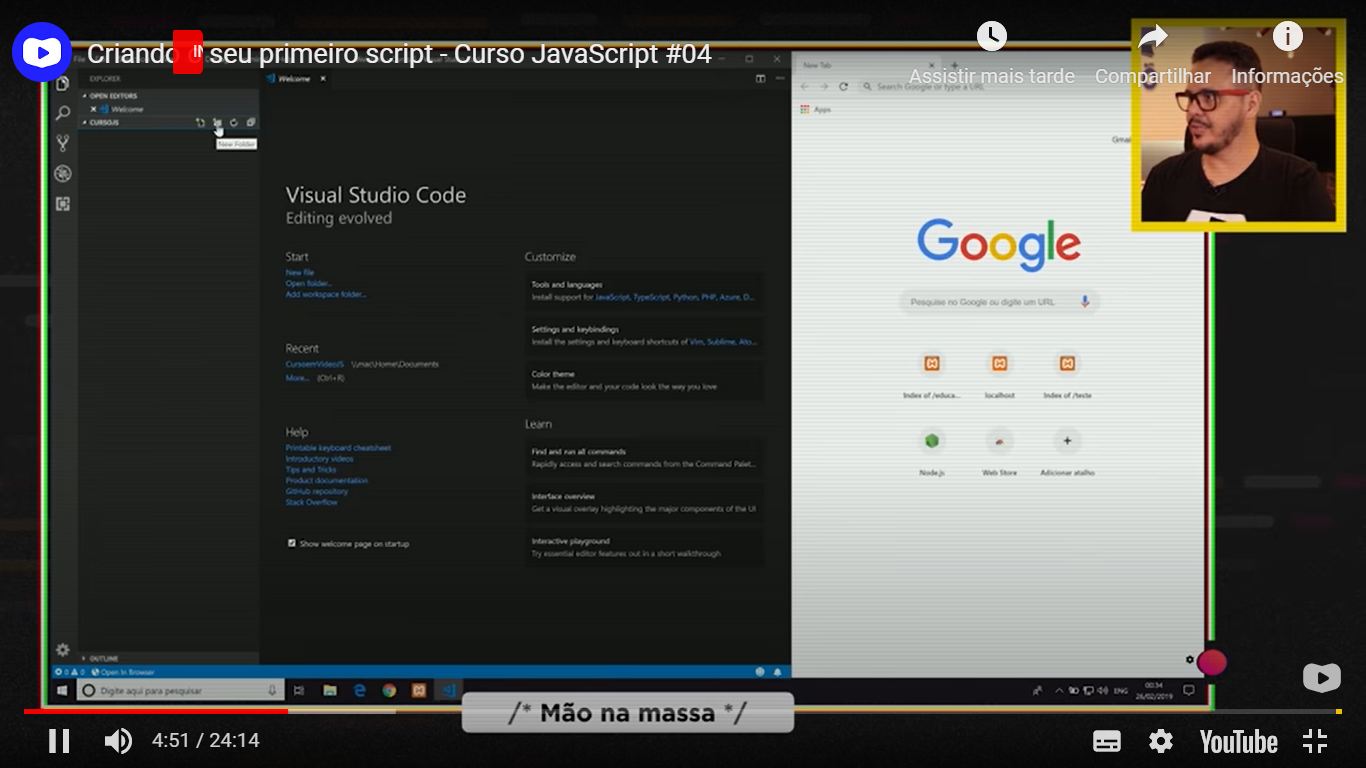Click the Apps bookmark in Chrome
1366x768 pixels.
pyautogui.click(x=816, y=109)
